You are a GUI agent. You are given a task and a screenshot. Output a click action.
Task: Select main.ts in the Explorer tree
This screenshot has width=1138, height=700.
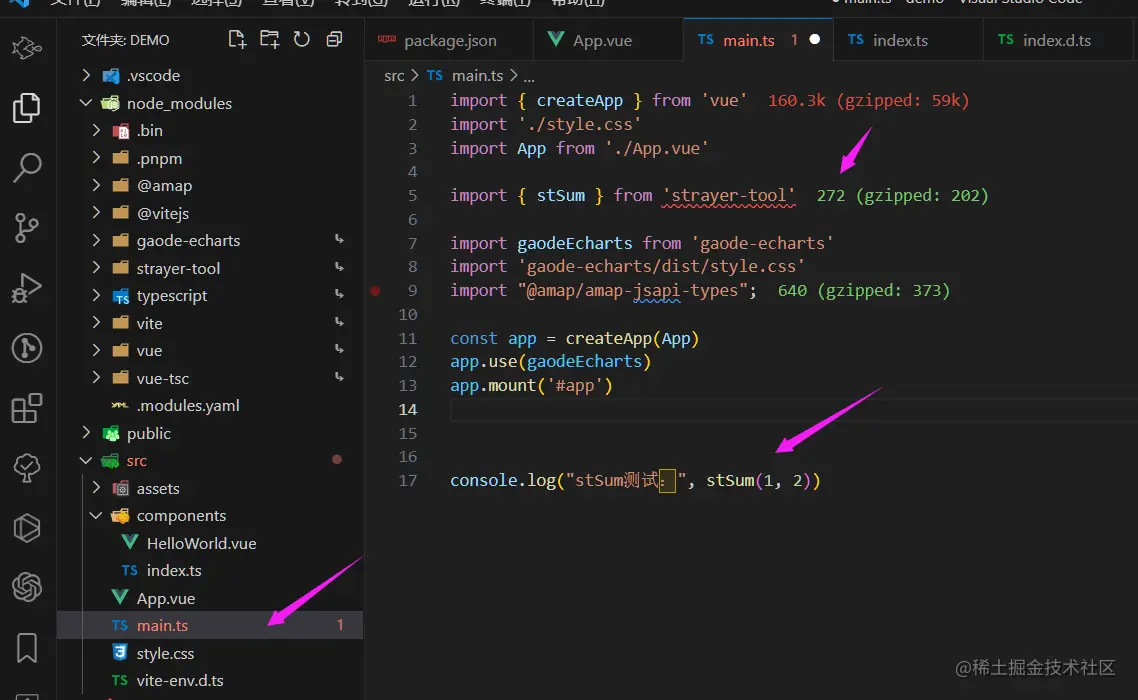(210, 625)
